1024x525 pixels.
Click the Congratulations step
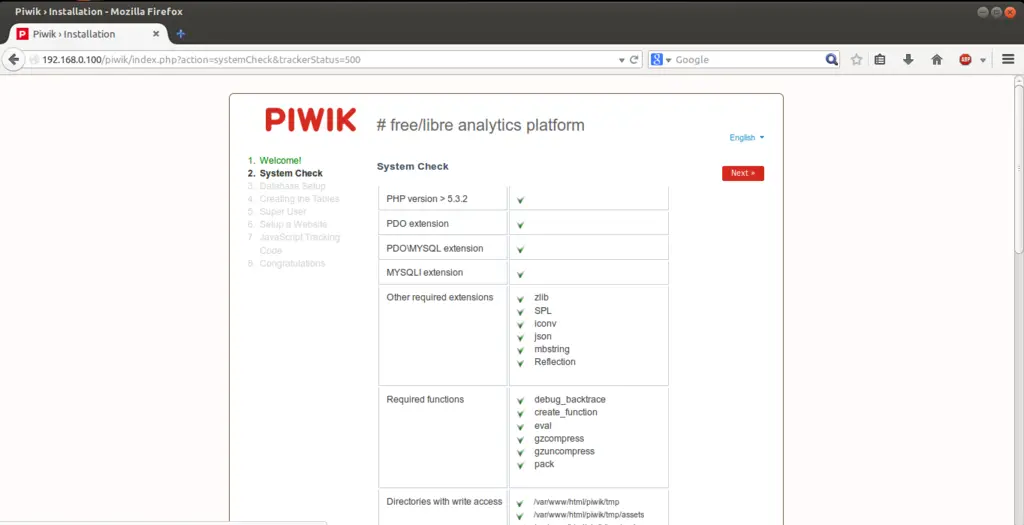point(292,263)
